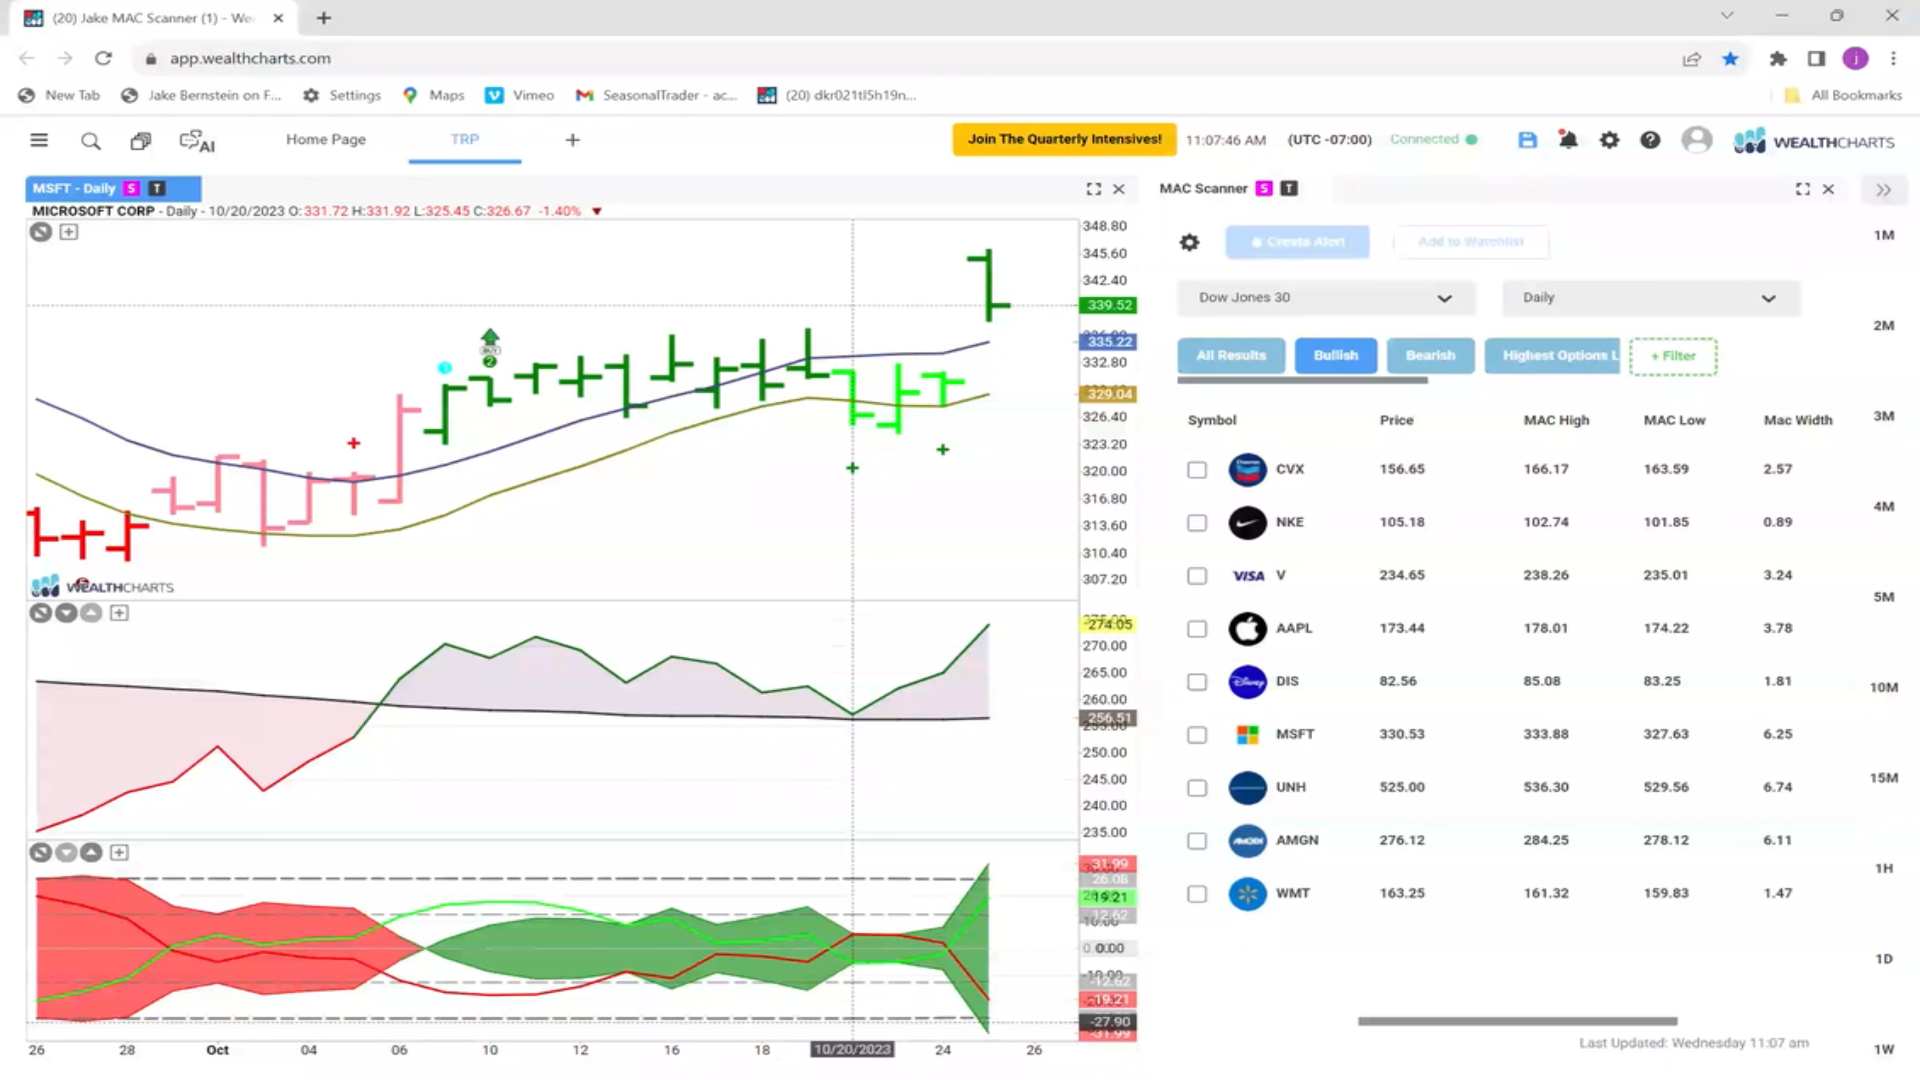This screenshot has height=1080, width=1920.
Task: Tick the WMT row checkbox
Action: (x=1197, y=894)
